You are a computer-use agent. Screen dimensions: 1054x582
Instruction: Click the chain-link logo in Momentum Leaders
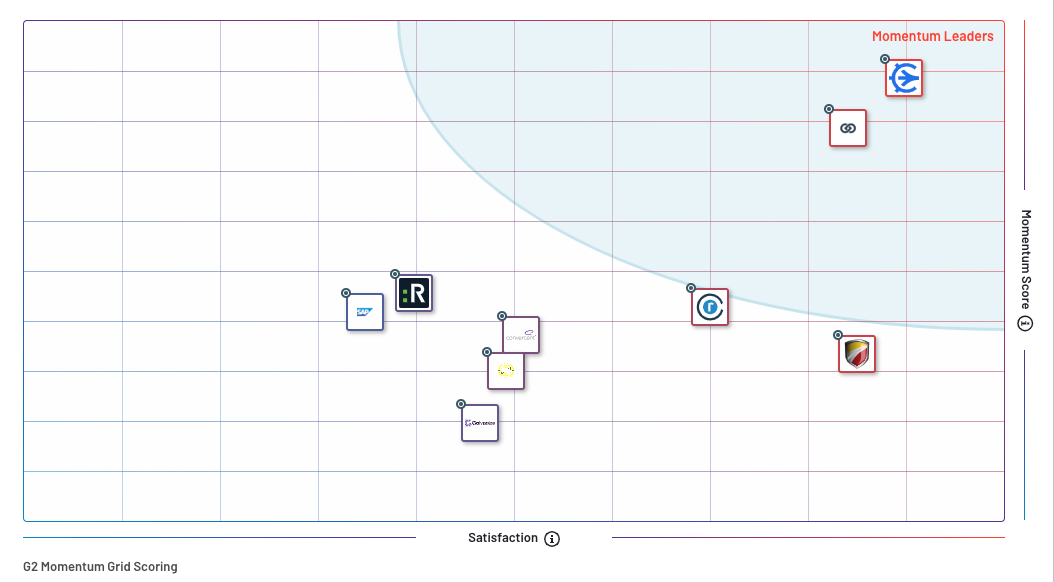[848, 128]
